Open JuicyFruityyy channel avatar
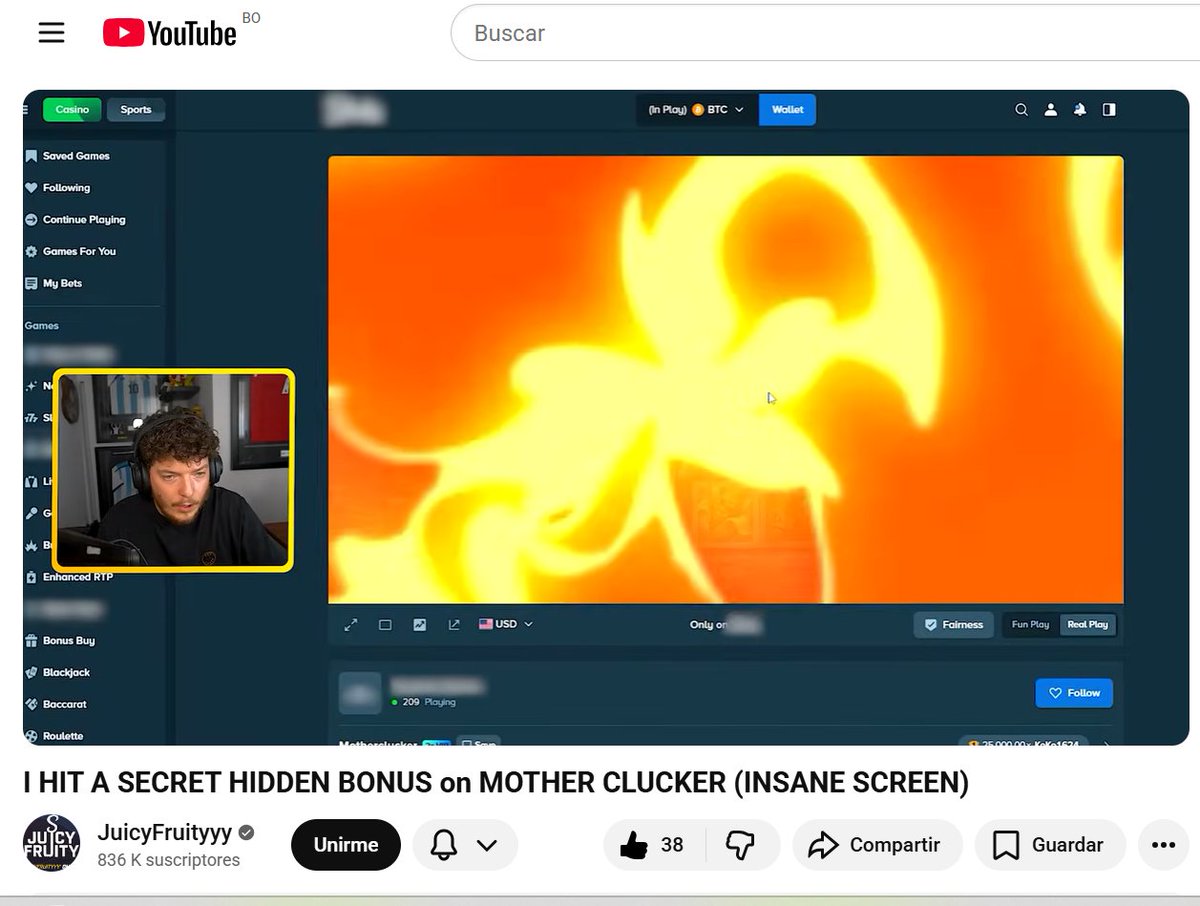This screenshot has height=906, width=1200. 51,844
